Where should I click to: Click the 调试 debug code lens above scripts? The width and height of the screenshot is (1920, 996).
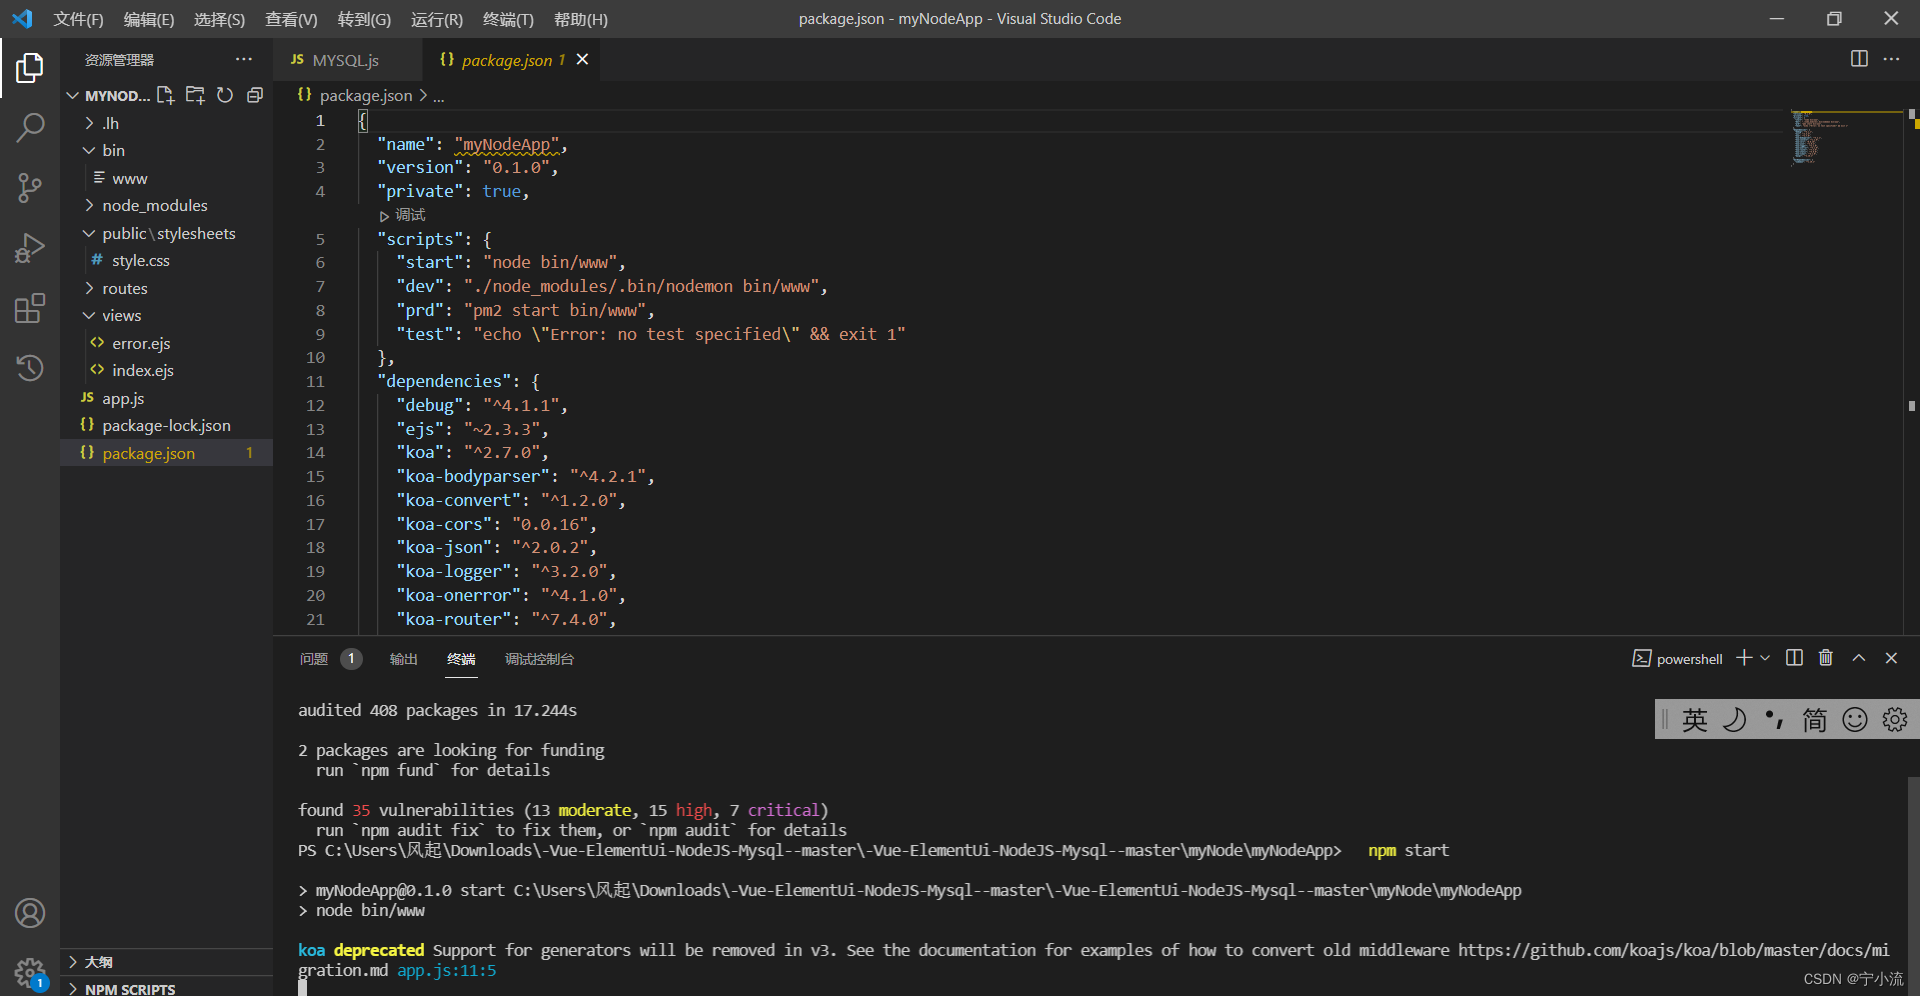coord(403,215)
